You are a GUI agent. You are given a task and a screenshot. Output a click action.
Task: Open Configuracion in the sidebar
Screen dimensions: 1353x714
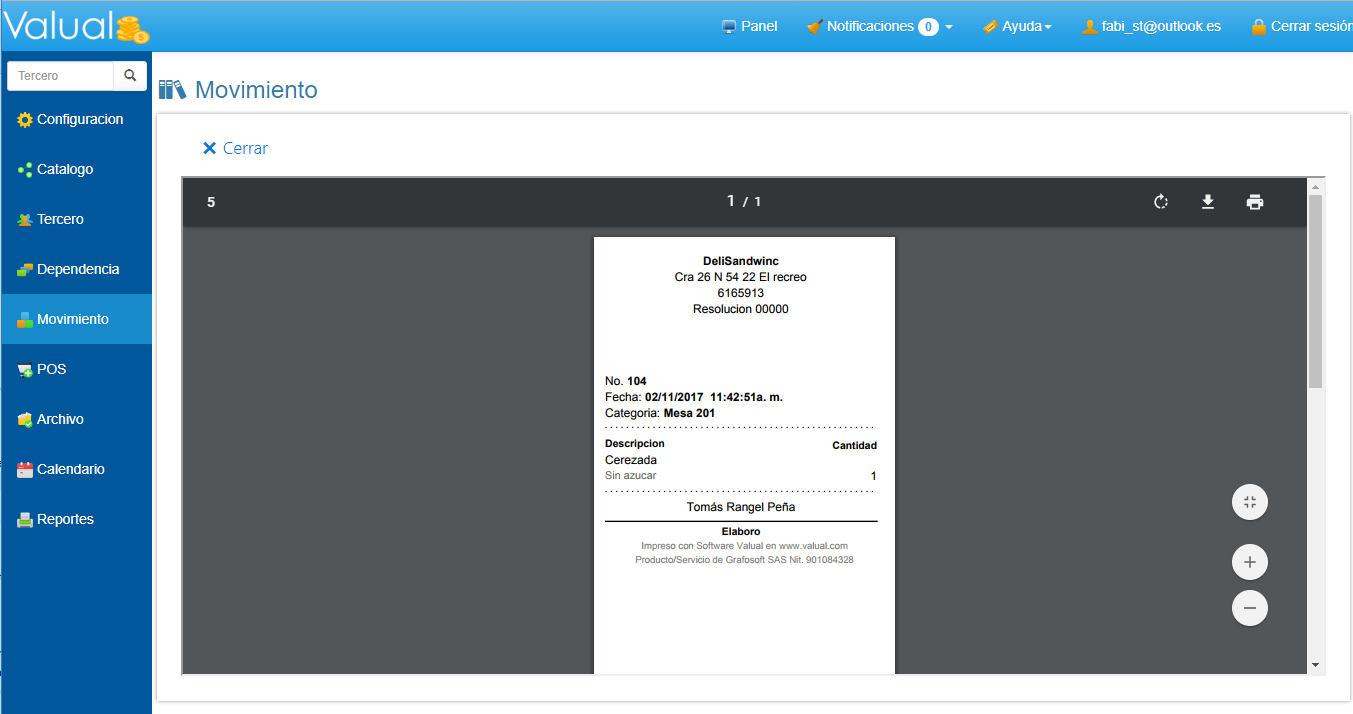(x=79, y=120)
